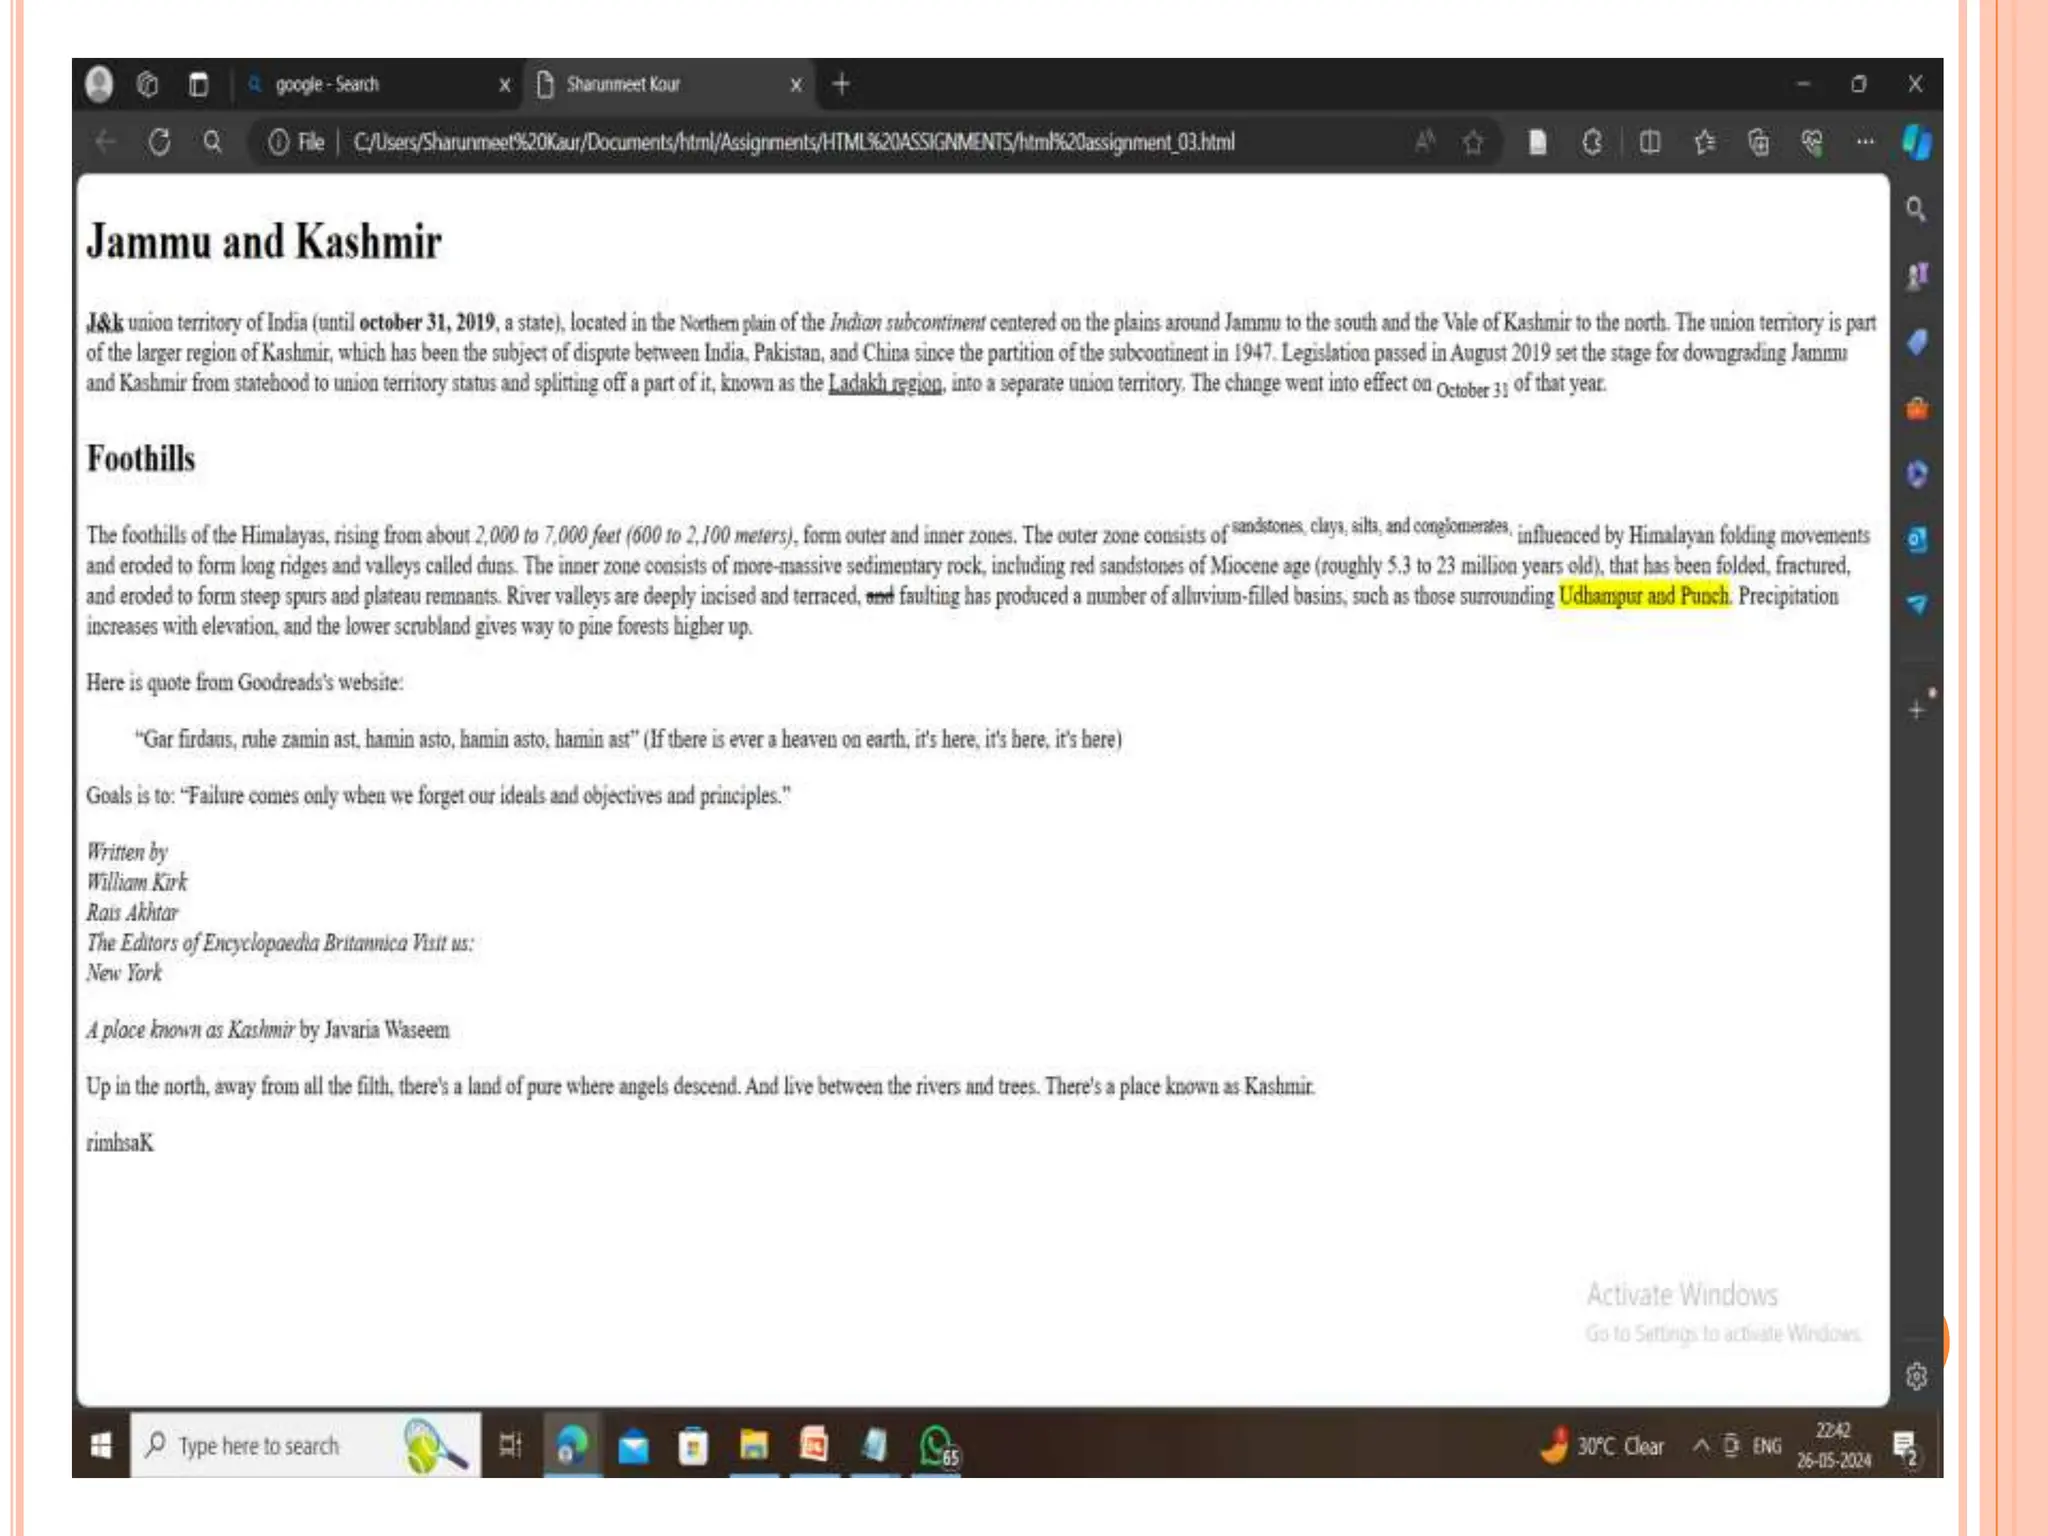Click the Windows Start button
2048x1536 pixels.
point(101,1446)
